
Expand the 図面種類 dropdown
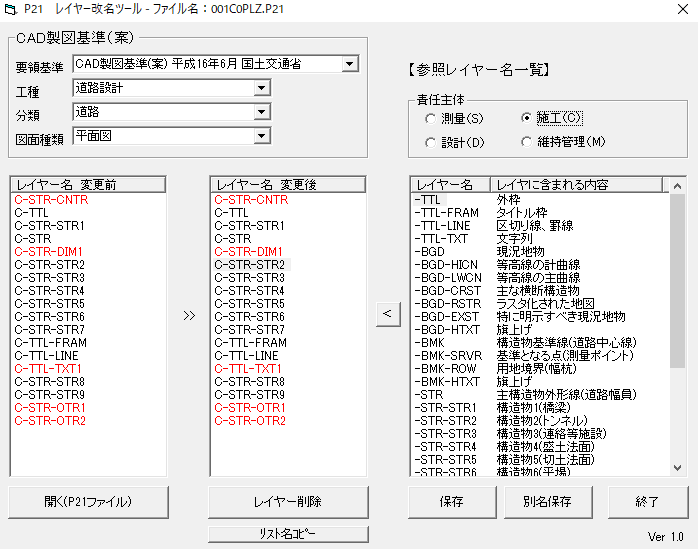point(261,136)
